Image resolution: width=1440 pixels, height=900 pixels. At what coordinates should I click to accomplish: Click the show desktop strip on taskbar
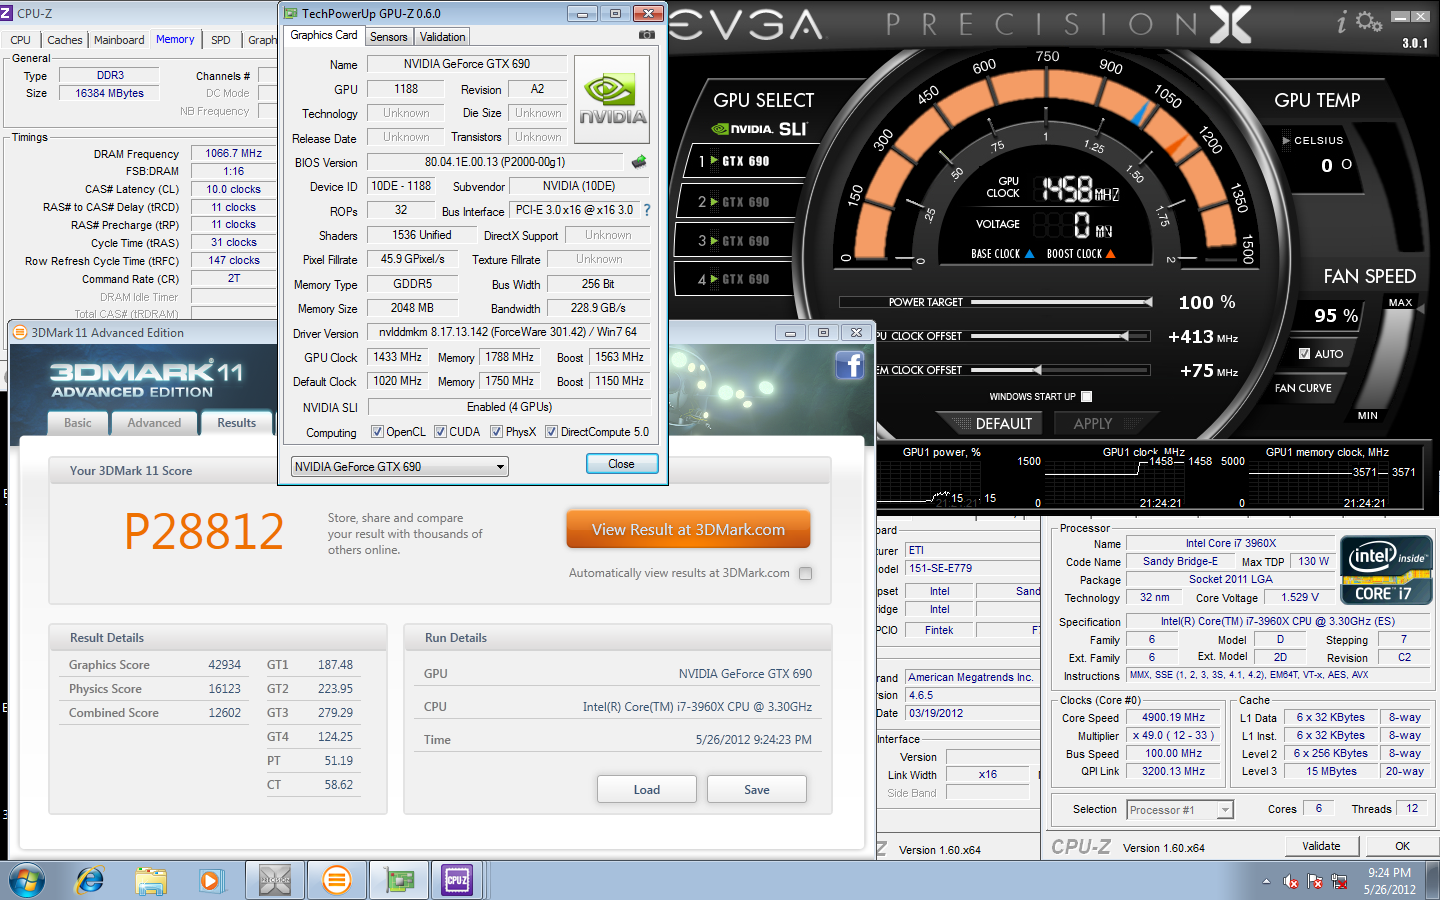(1433, 881)
